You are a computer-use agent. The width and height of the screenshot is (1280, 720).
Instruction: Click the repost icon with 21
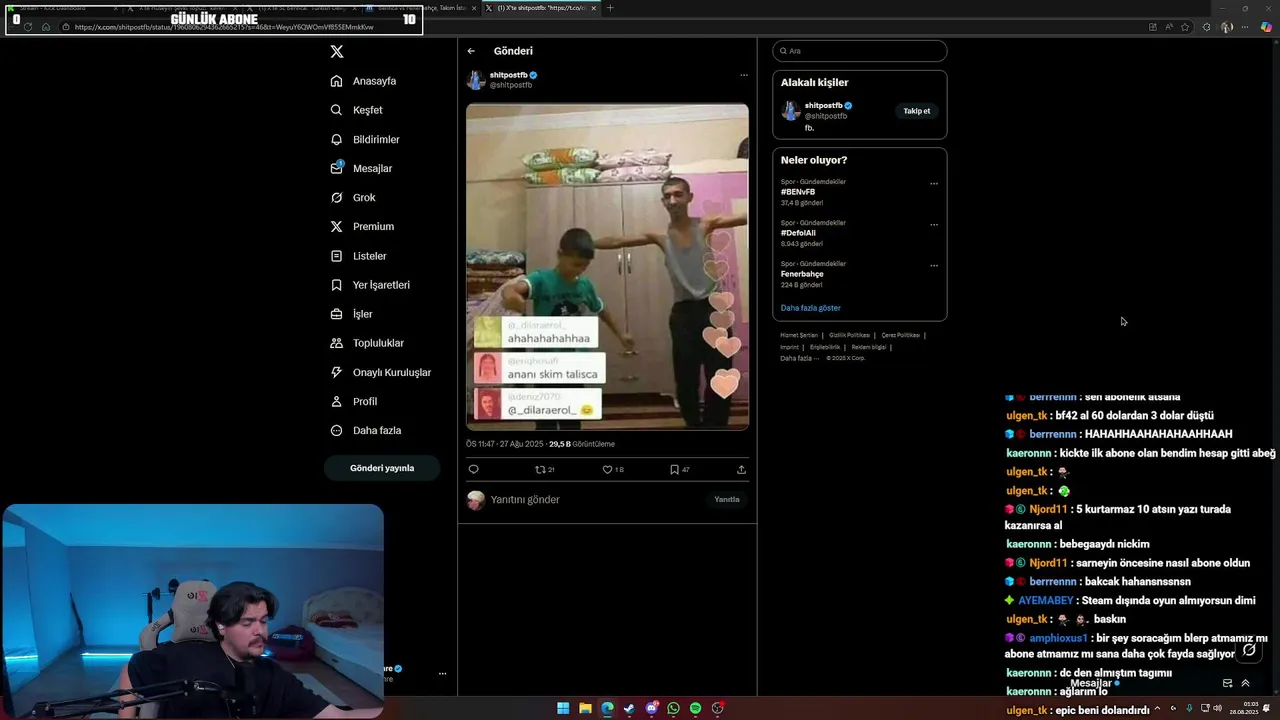[x=545, y=469]
